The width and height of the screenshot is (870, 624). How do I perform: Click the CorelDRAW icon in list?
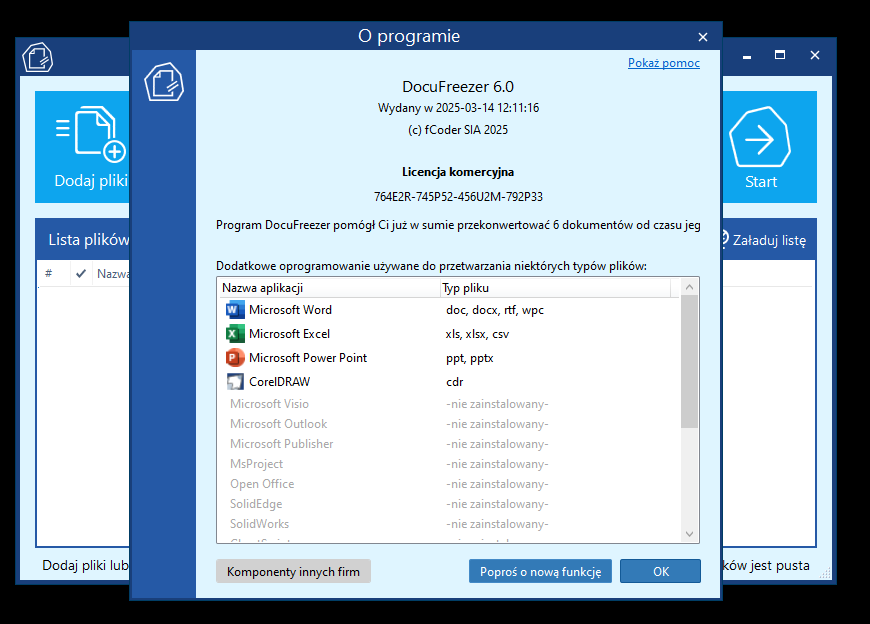click(235, 382)
